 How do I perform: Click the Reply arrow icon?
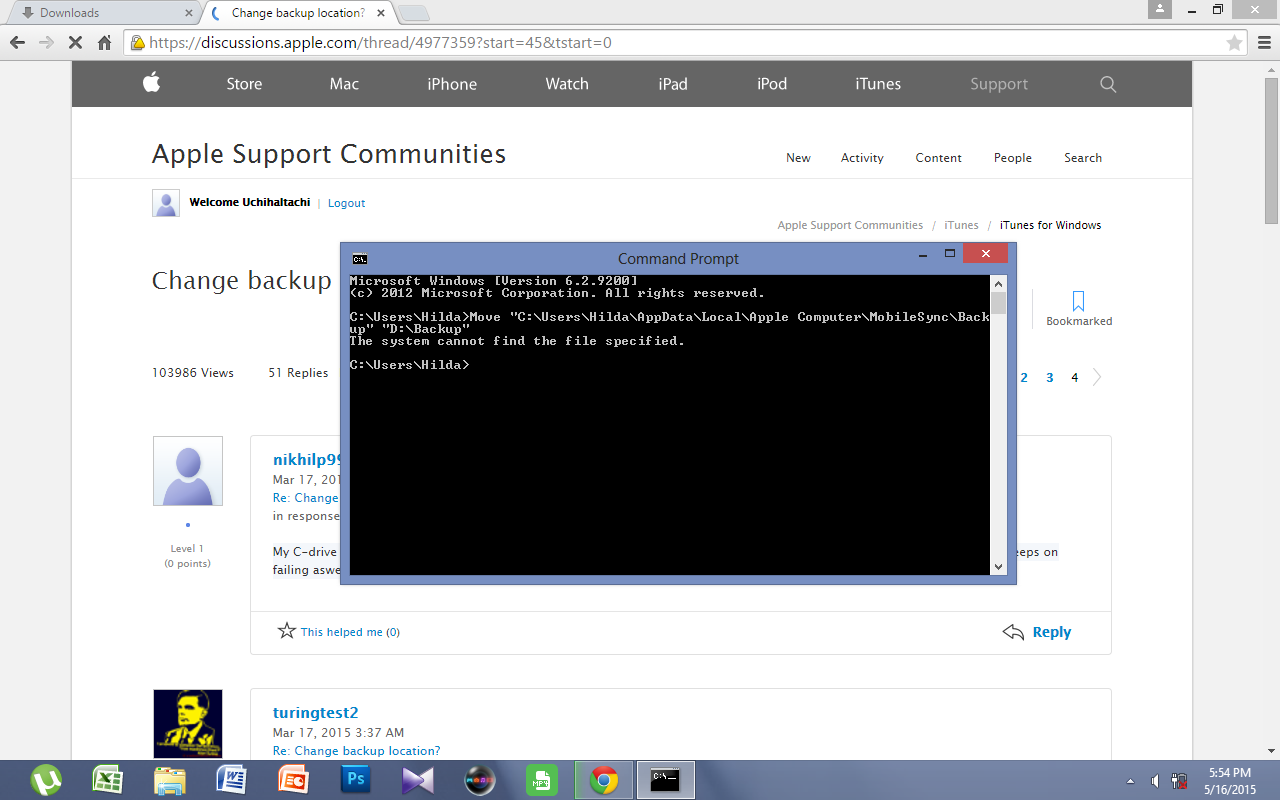1013,632
